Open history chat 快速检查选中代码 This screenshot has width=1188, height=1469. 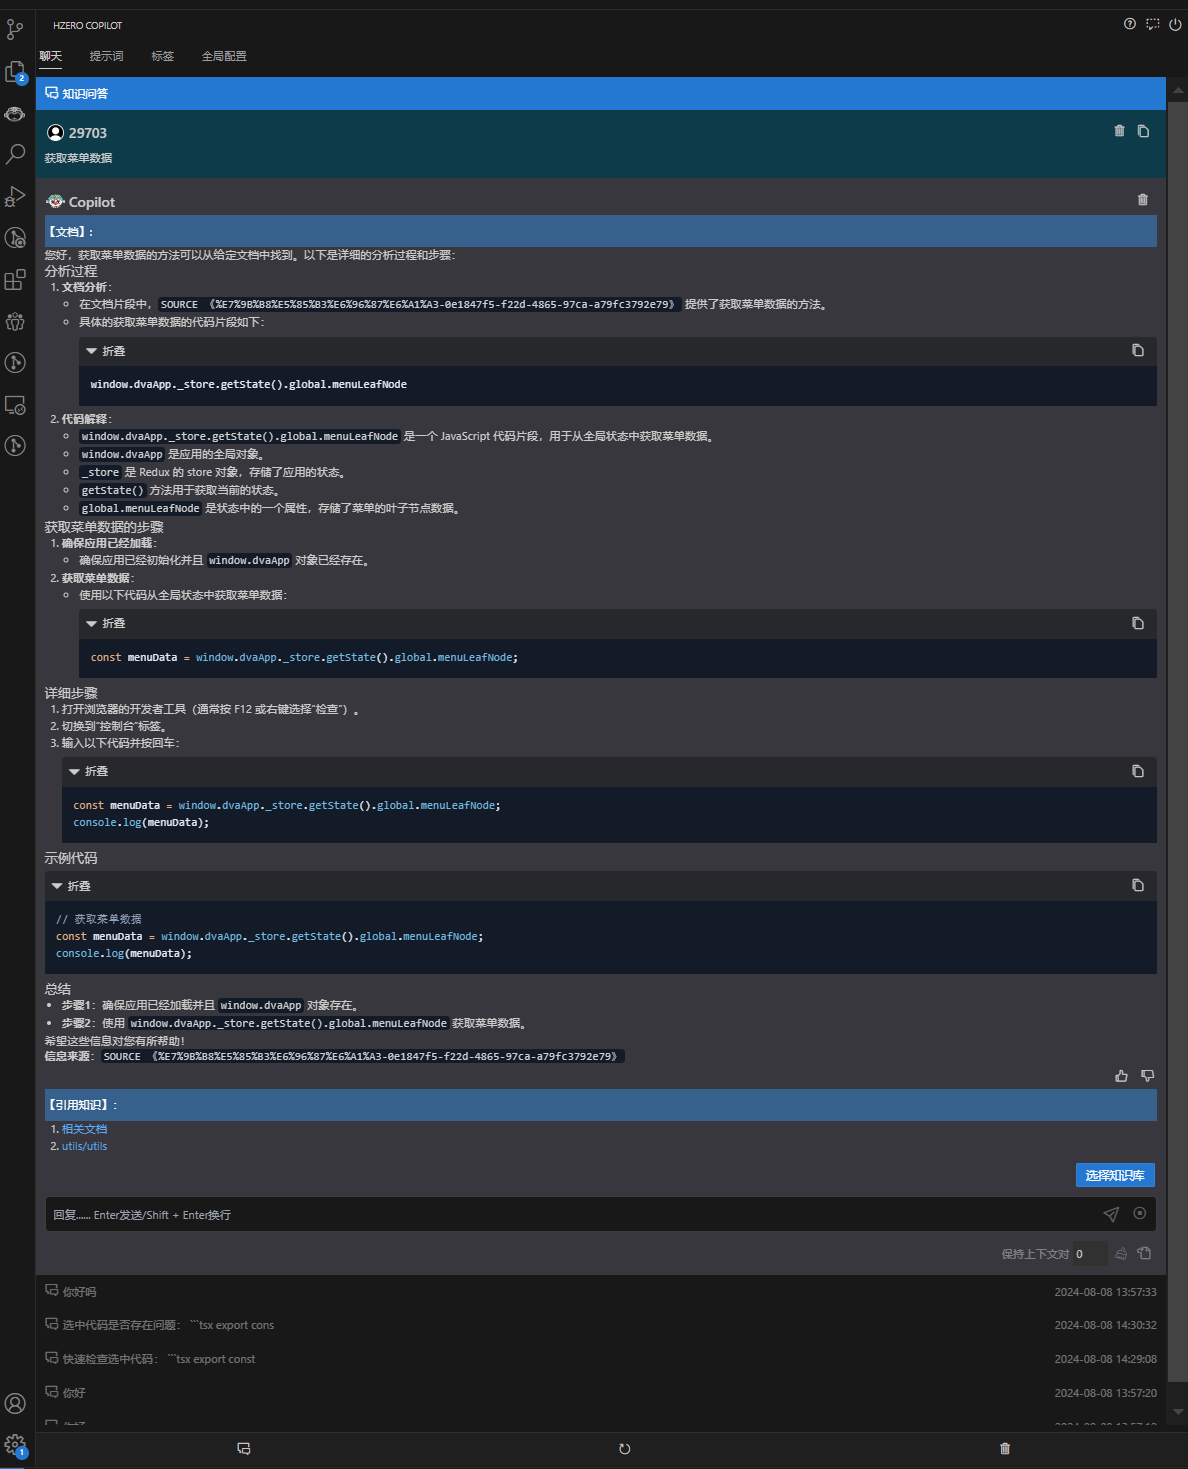[601, 1359]
